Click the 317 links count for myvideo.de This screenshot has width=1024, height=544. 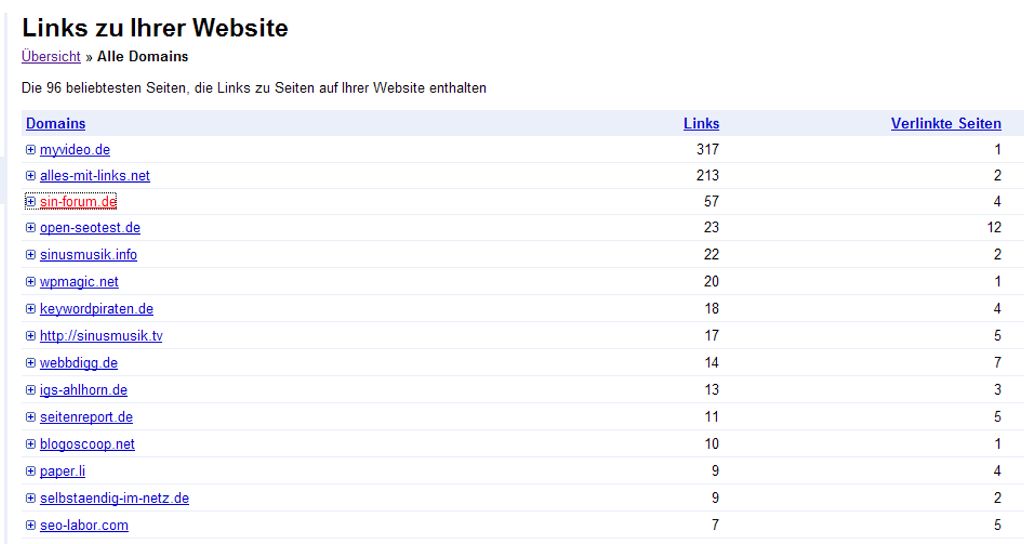point(708,150)
